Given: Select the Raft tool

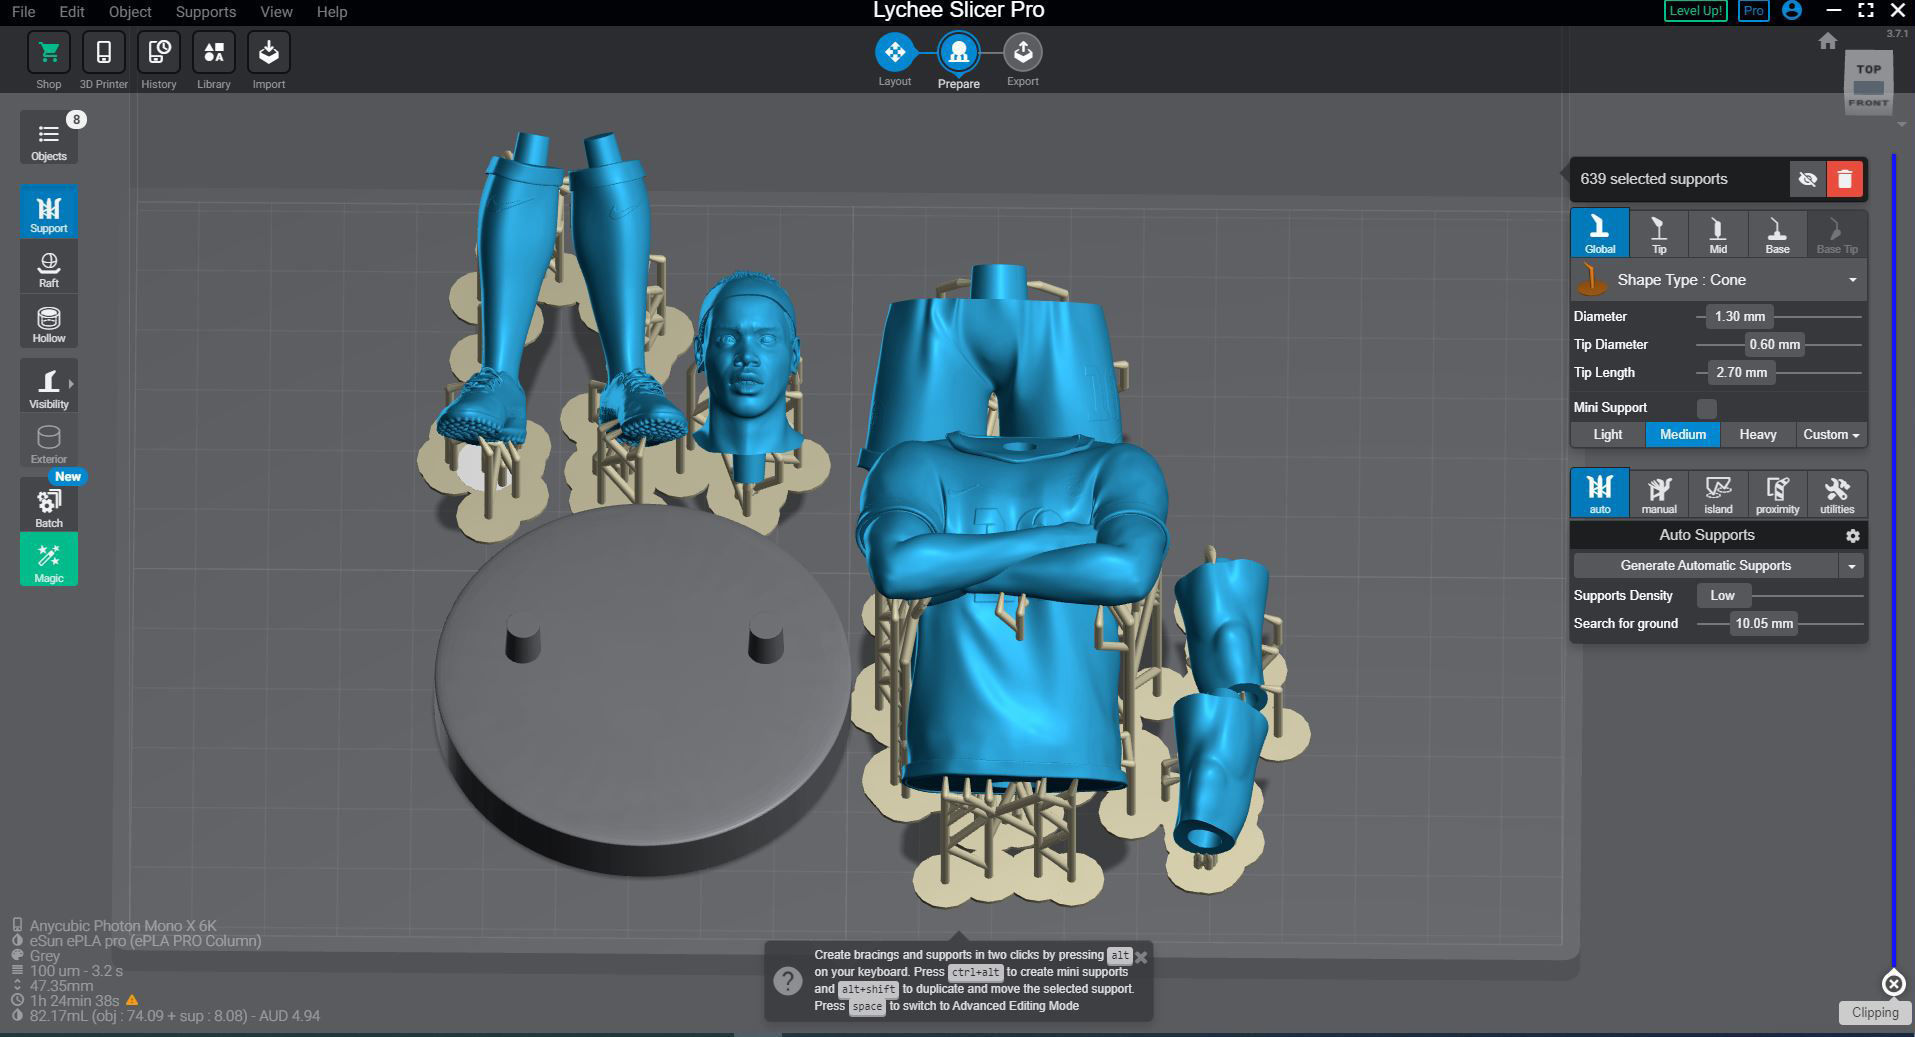Looking at the screenshot, I should (x=49, y=267).
